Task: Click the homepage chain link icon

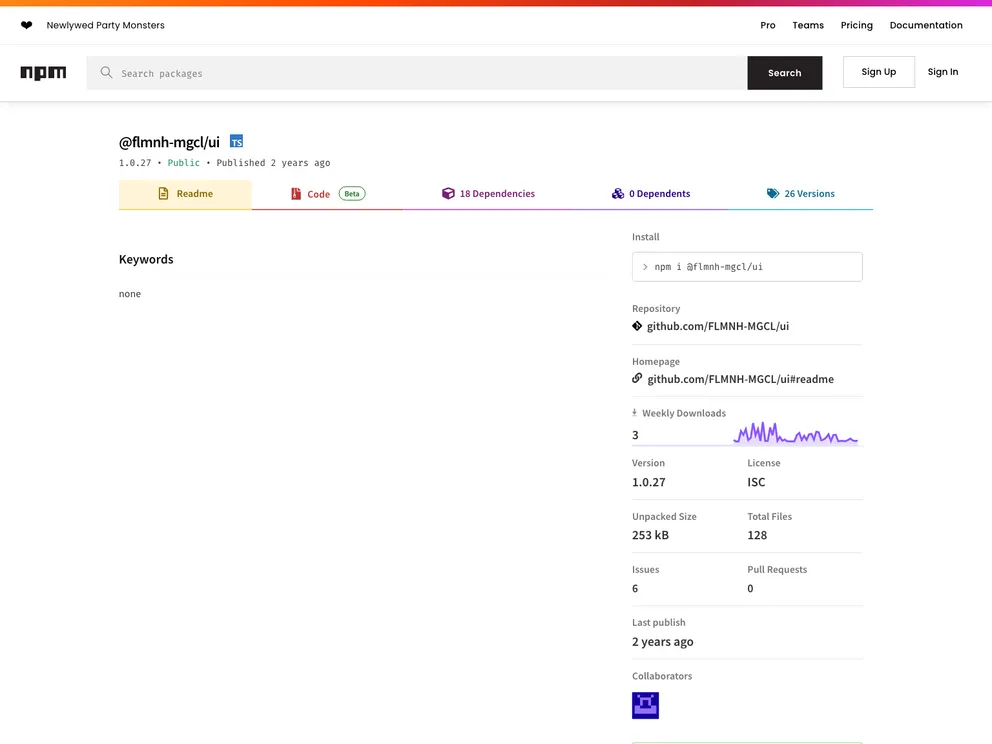Action: coord(637,379)
